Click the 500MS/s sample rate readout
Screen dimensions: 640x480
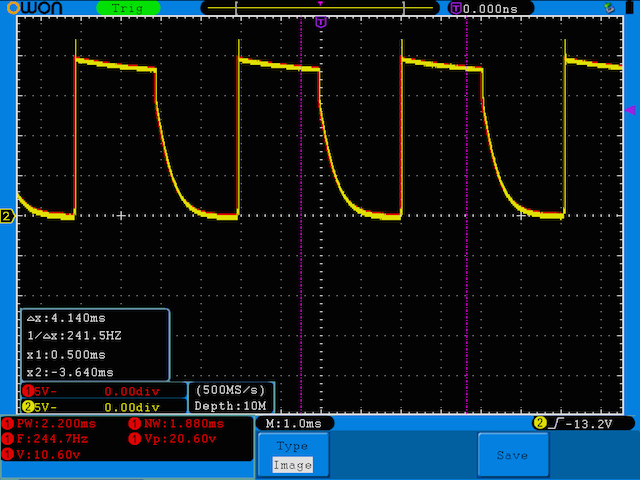[x=231, y=390]
